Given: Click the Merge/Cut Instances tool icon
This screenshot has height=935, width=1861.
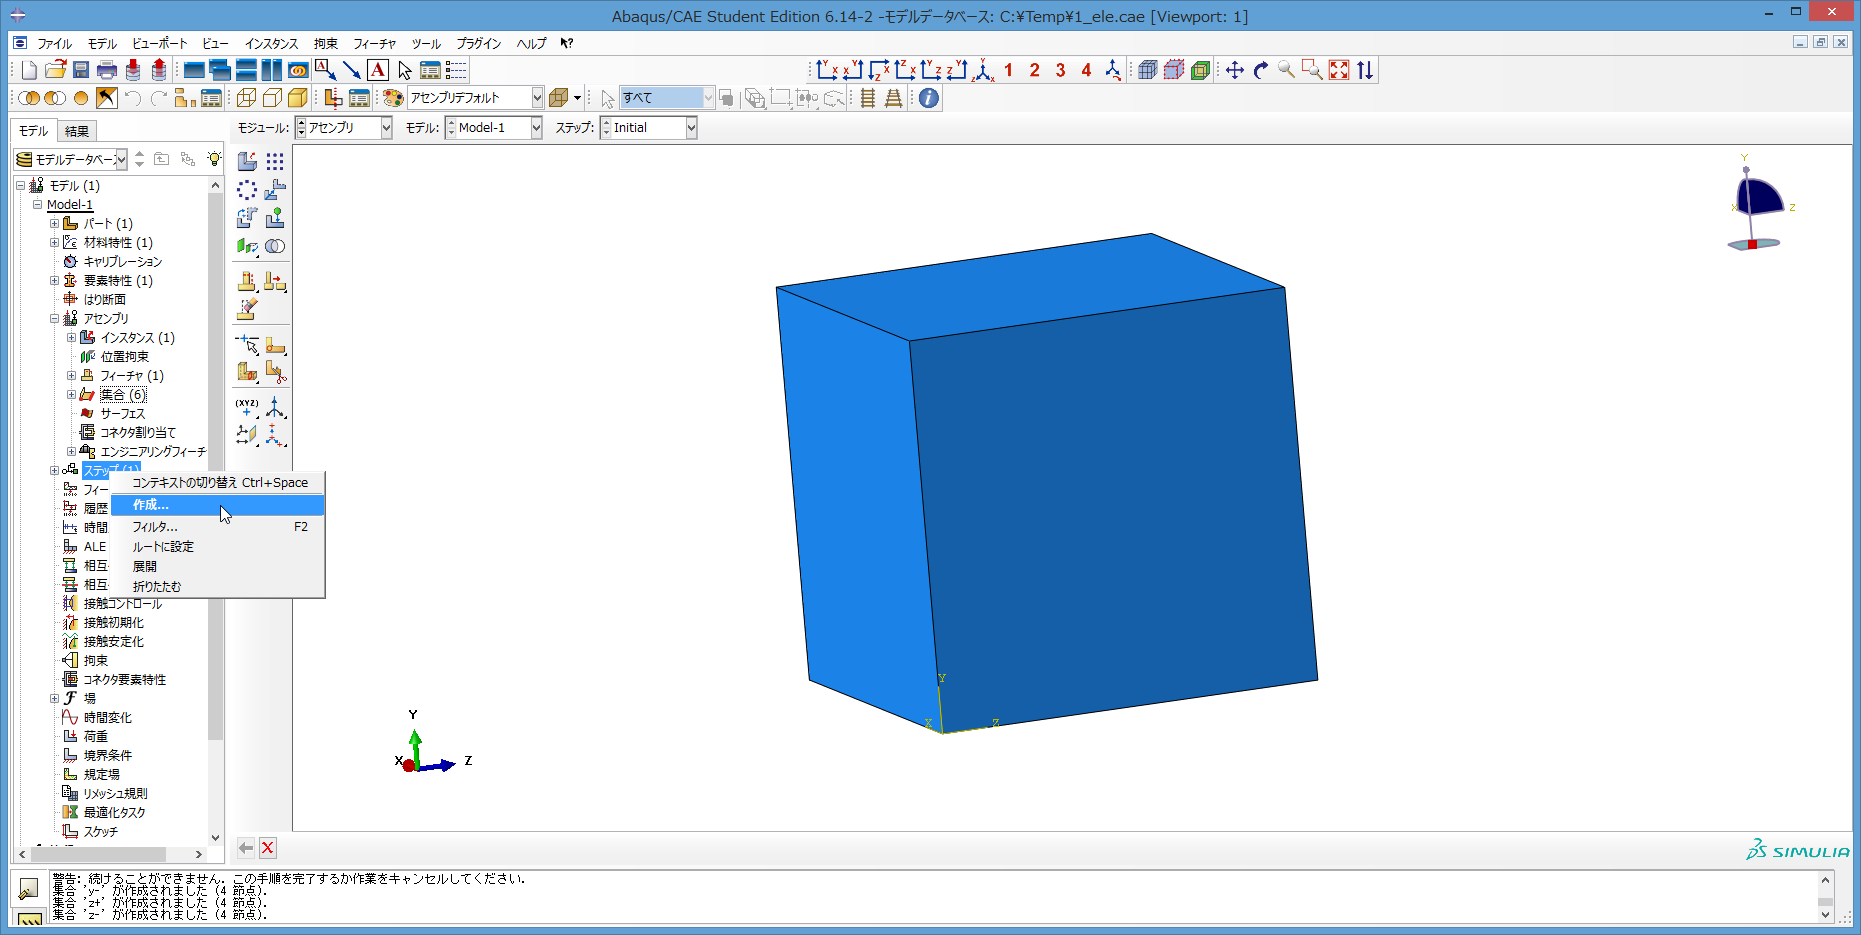Looking at the screenshot, I should point(275,246).
